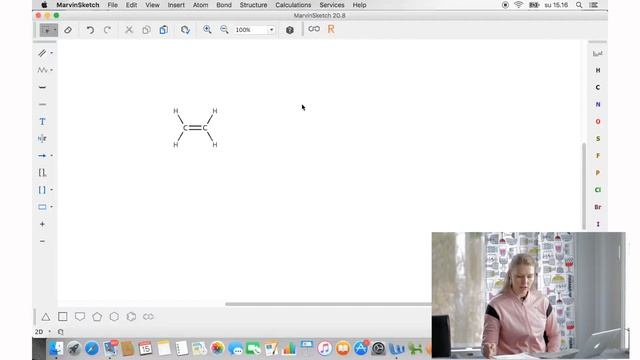Select the reaction arrow tool
The width and height of the screenshot is (640, 360).
[42, 156]
